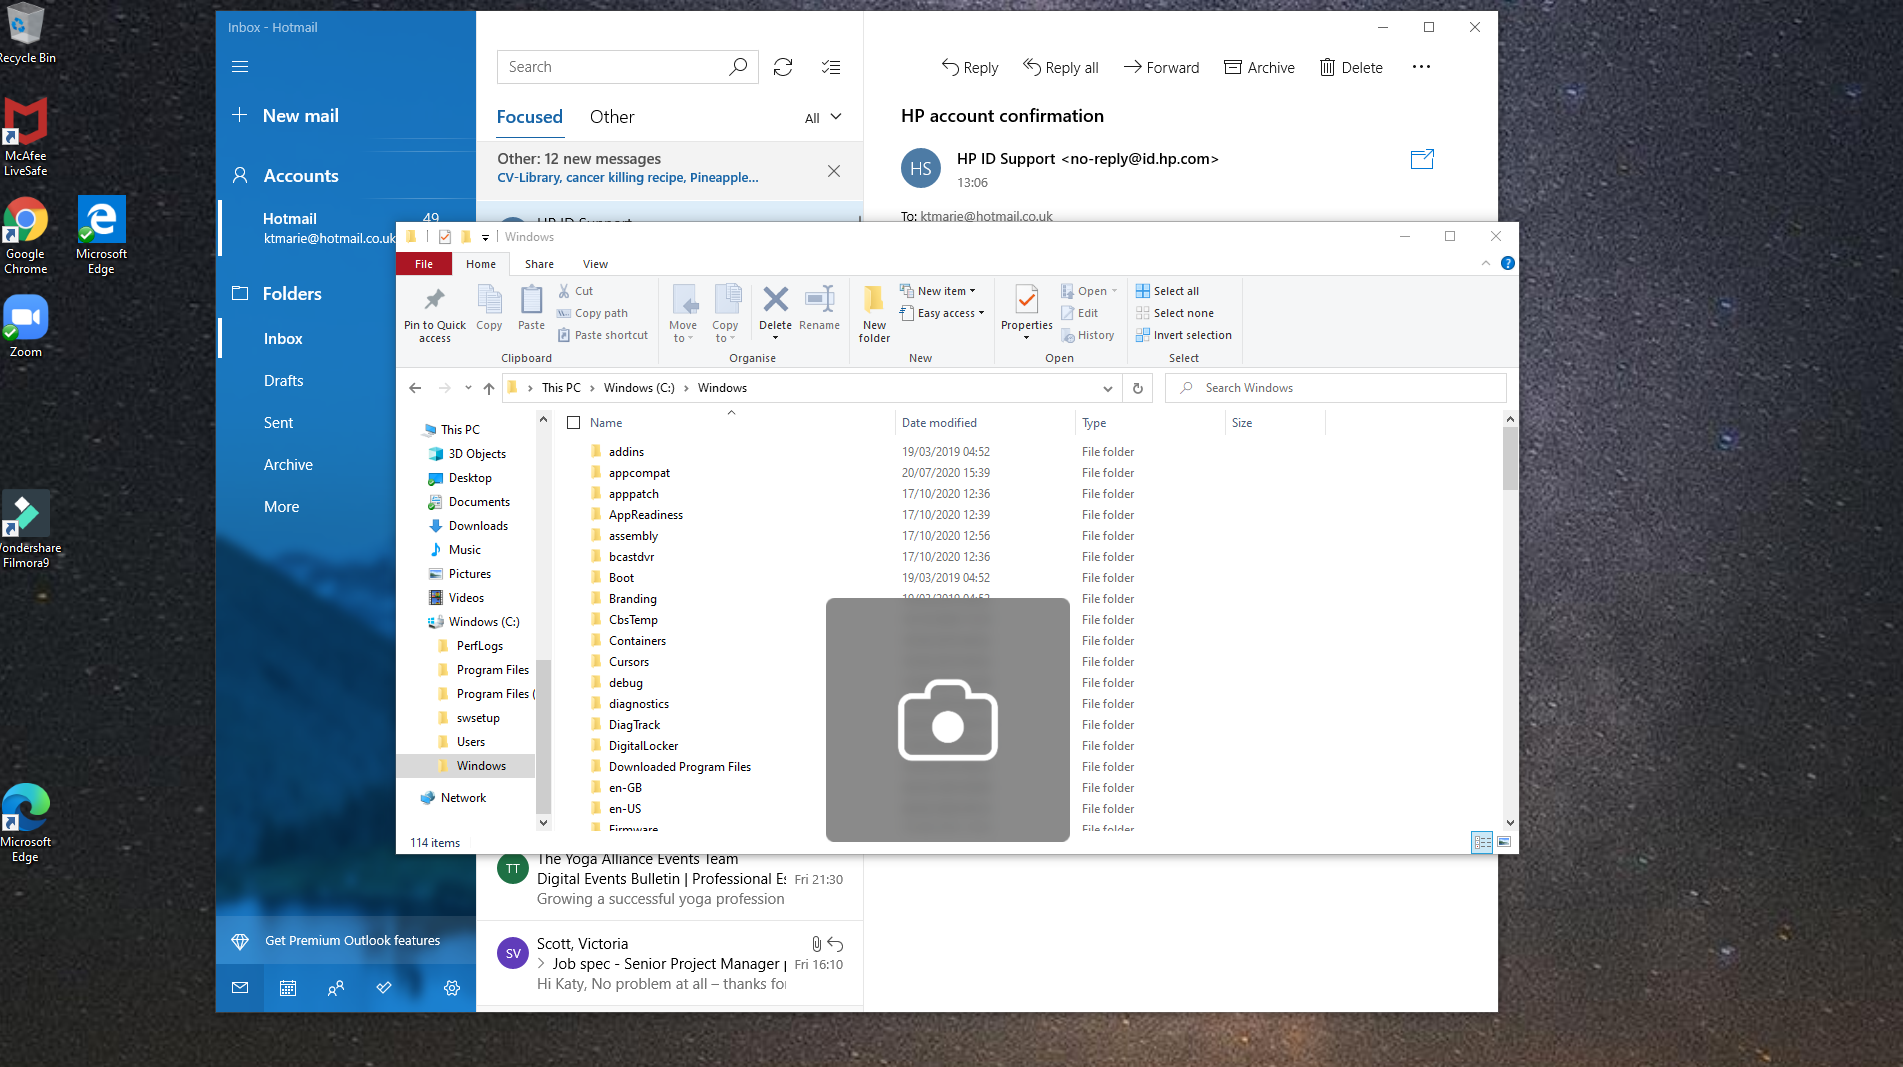
Task: Click the New mail button
Action: click(300, 116)
